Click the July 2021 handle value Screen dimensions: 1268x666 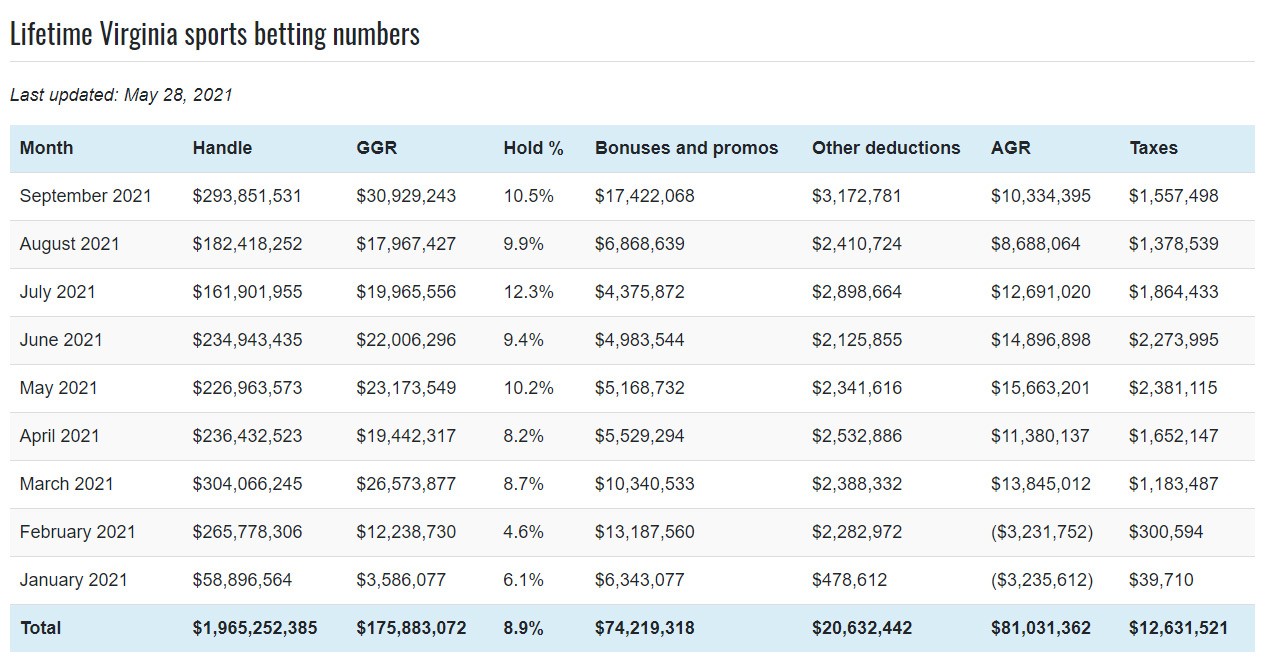[247, 292]
